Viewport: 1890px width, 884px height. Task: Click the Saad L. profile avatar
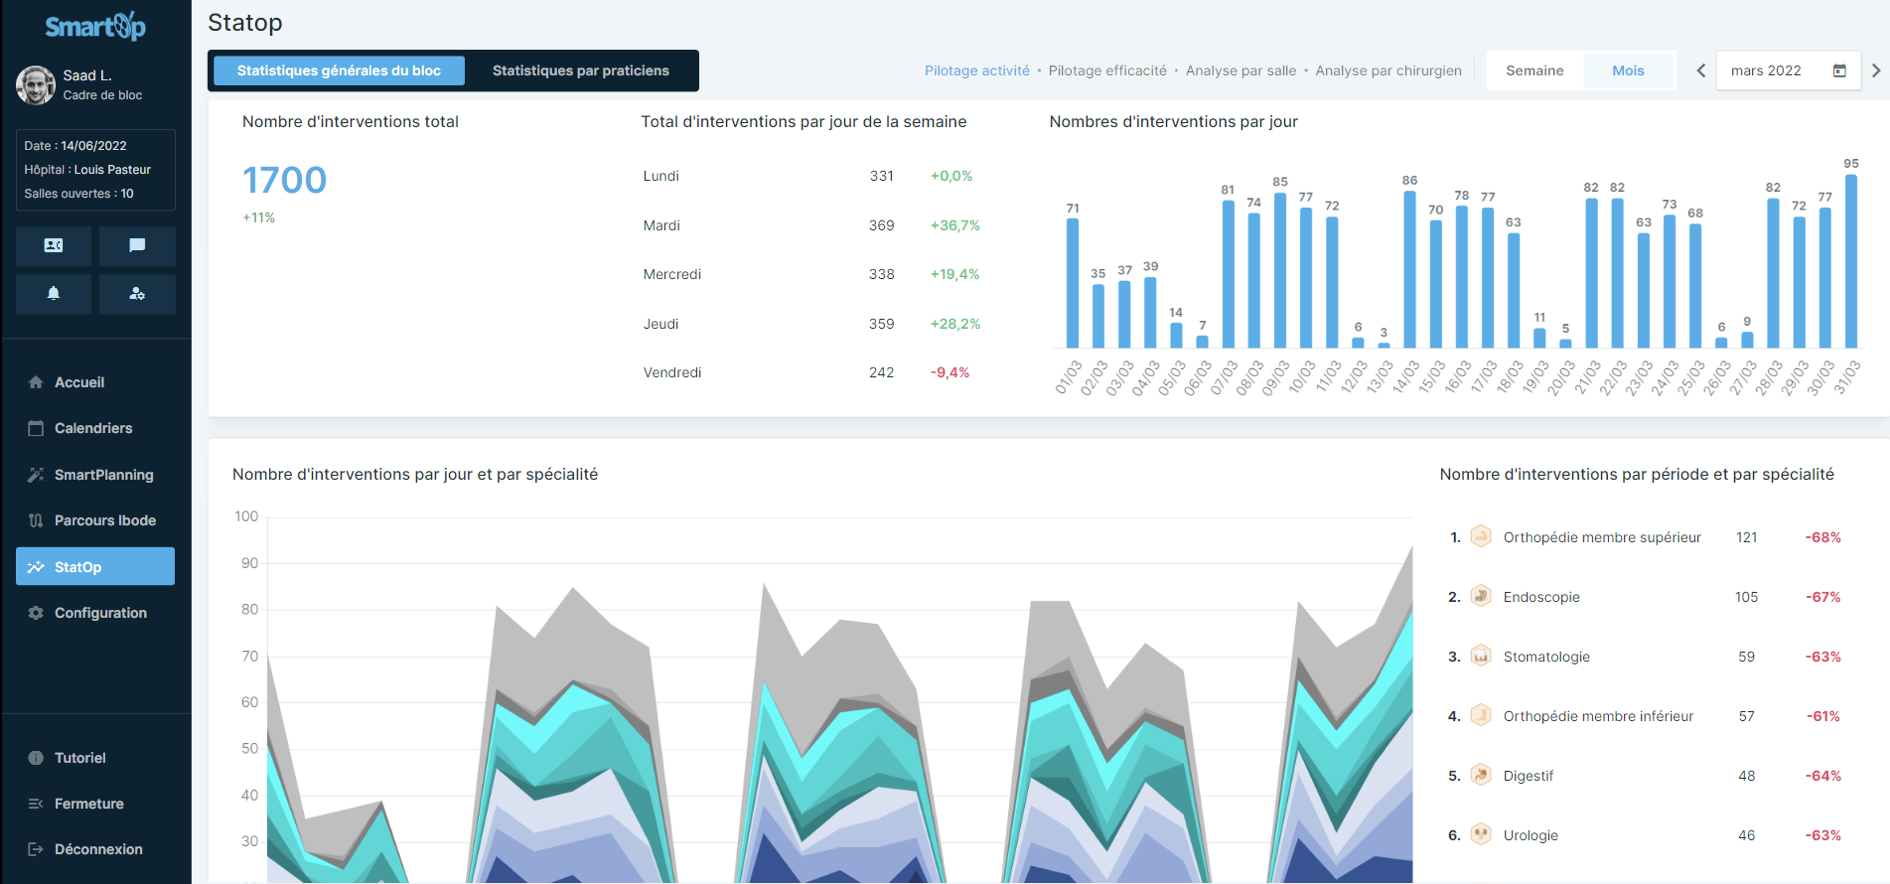tap(36, 85)
